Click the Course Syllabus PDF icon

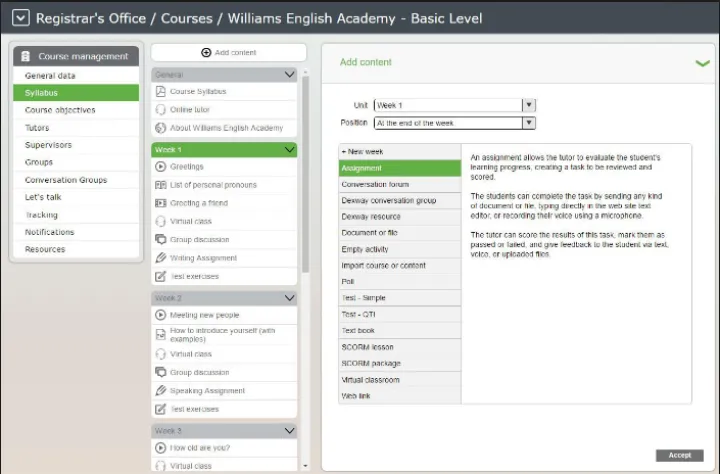161,92
